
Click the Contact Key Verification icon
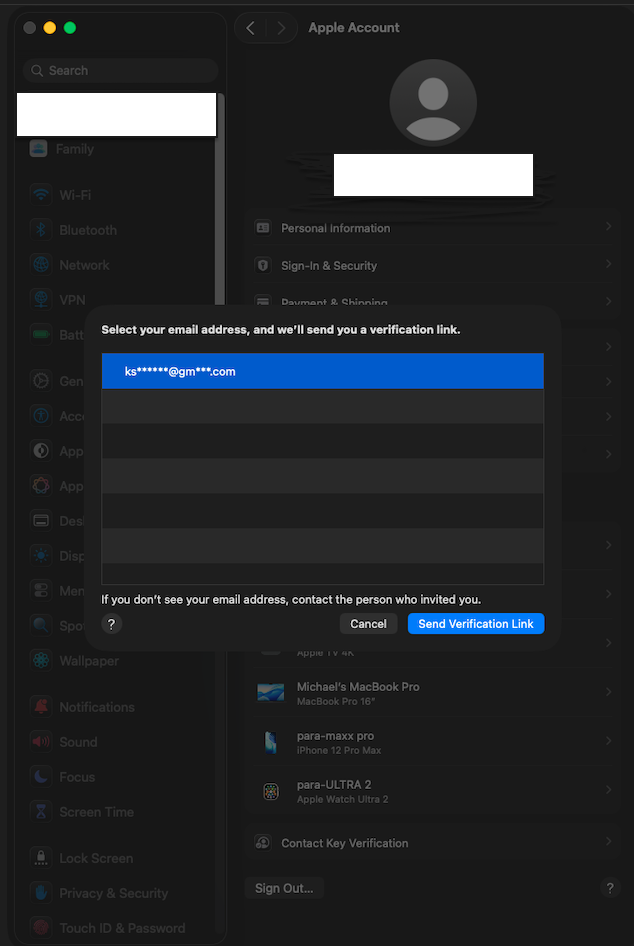click(x=263, y=843)
